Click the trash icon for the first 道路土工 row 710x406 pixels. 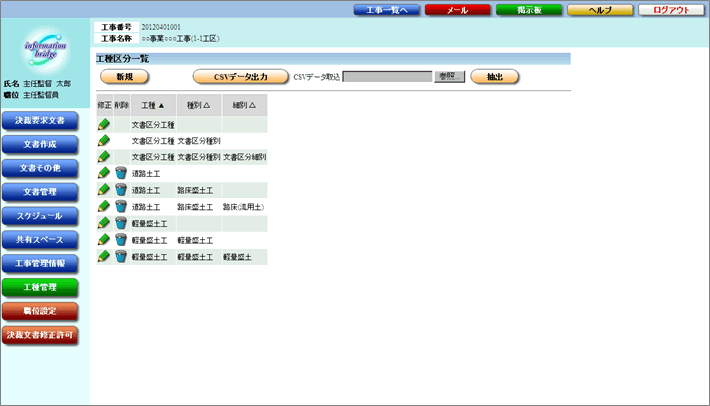[x=120, y=173]
